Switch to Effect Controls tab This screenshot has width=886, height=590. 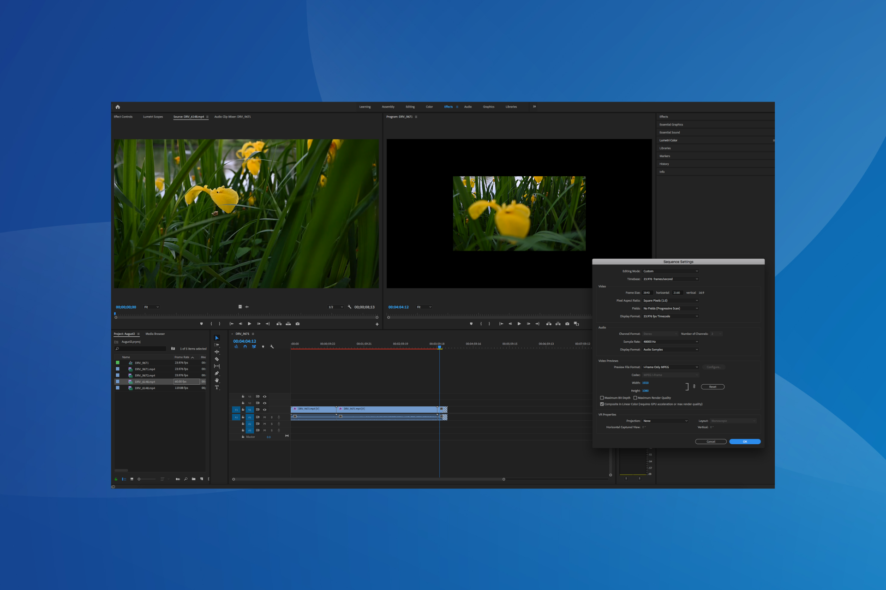pyautogui.click(x=123, y=117)
